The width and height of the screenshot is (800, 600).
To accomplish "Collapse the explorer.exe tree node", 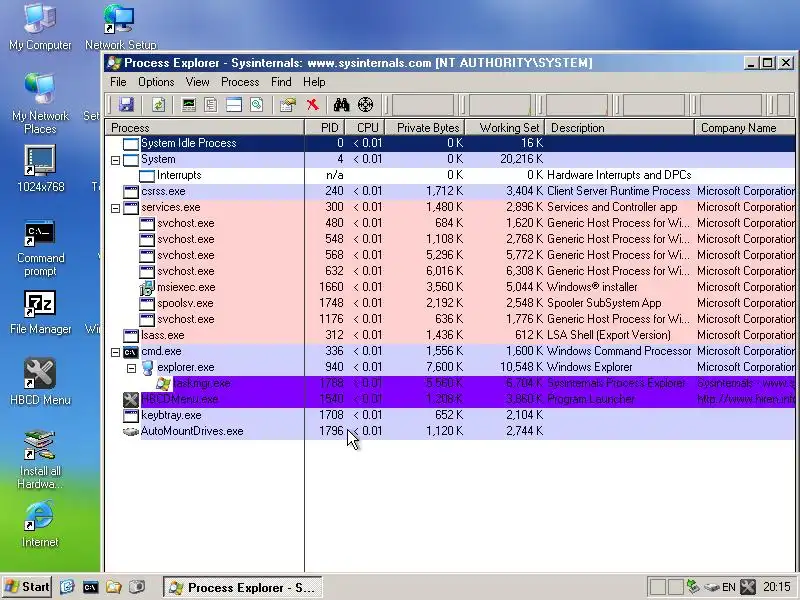I will pos(131,368).
